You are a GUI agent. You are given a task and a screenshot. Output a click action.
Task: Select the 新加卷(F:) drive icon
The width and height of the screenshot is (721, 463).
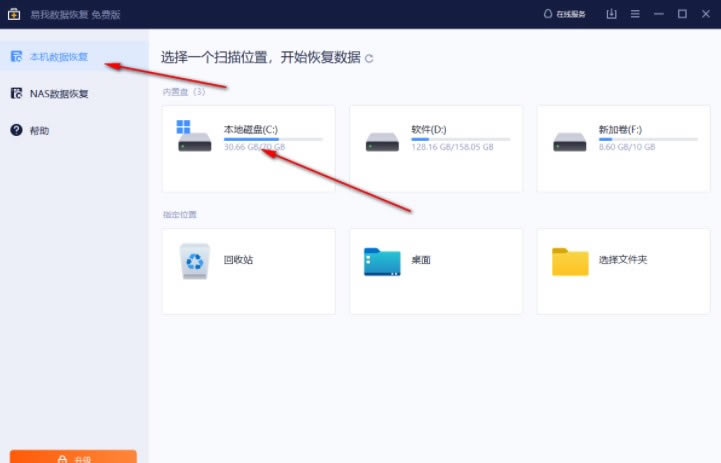pyautogui.click(x=569, y=140)
